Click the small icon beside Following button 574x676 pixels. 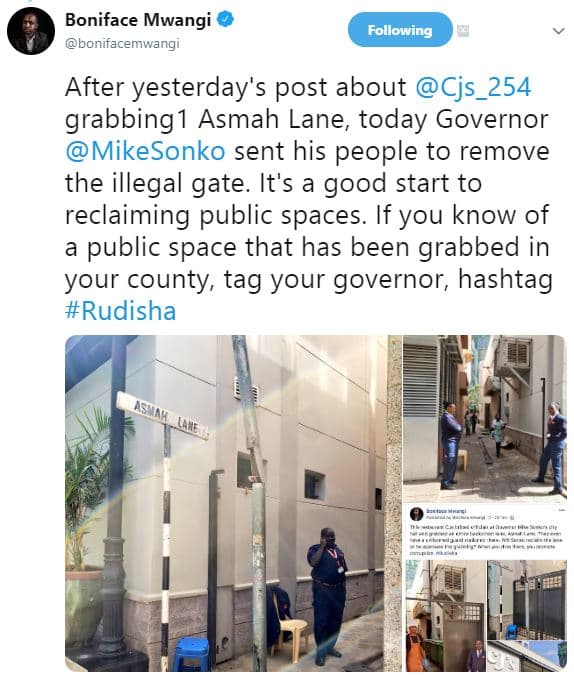click(x=463, y=31)
